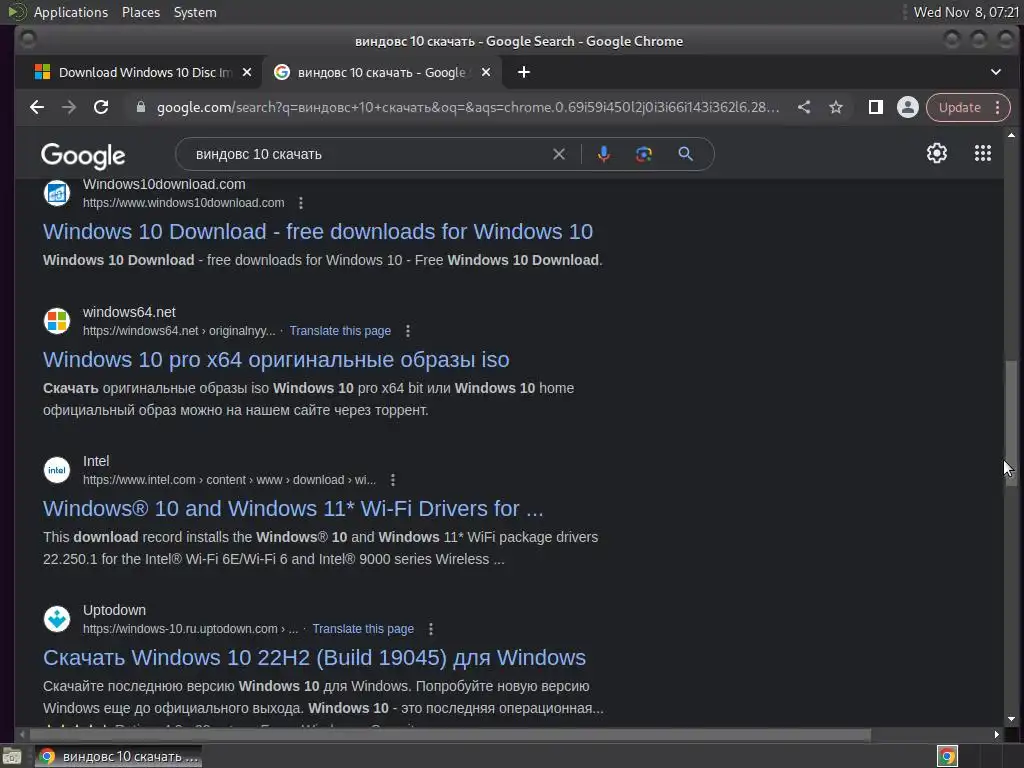Clear the search box with the X icon
This screenshot has width=1024, height=768.
[559, 154]
